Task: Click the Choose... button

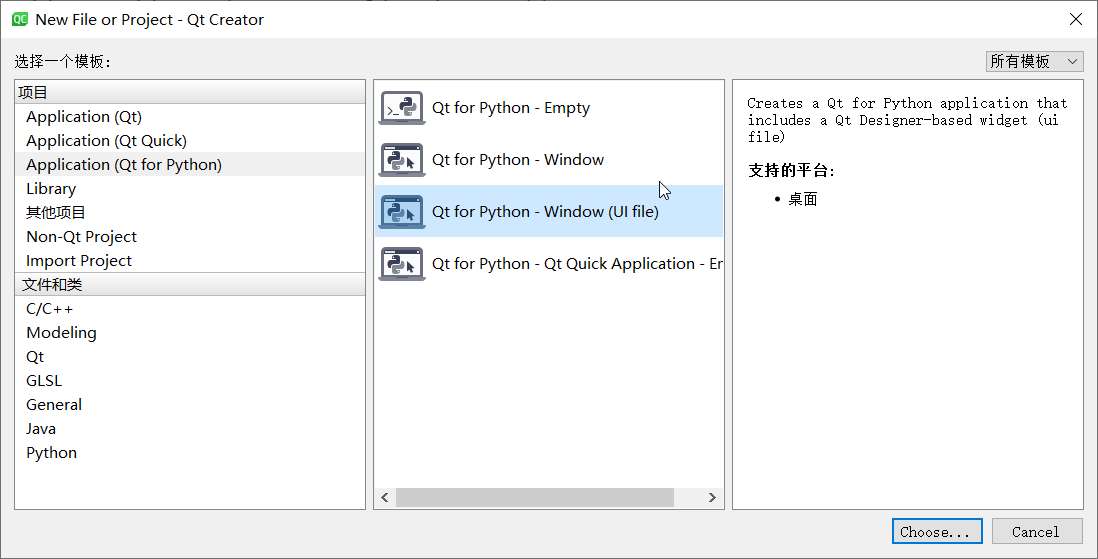Action: tap(937, 532)
